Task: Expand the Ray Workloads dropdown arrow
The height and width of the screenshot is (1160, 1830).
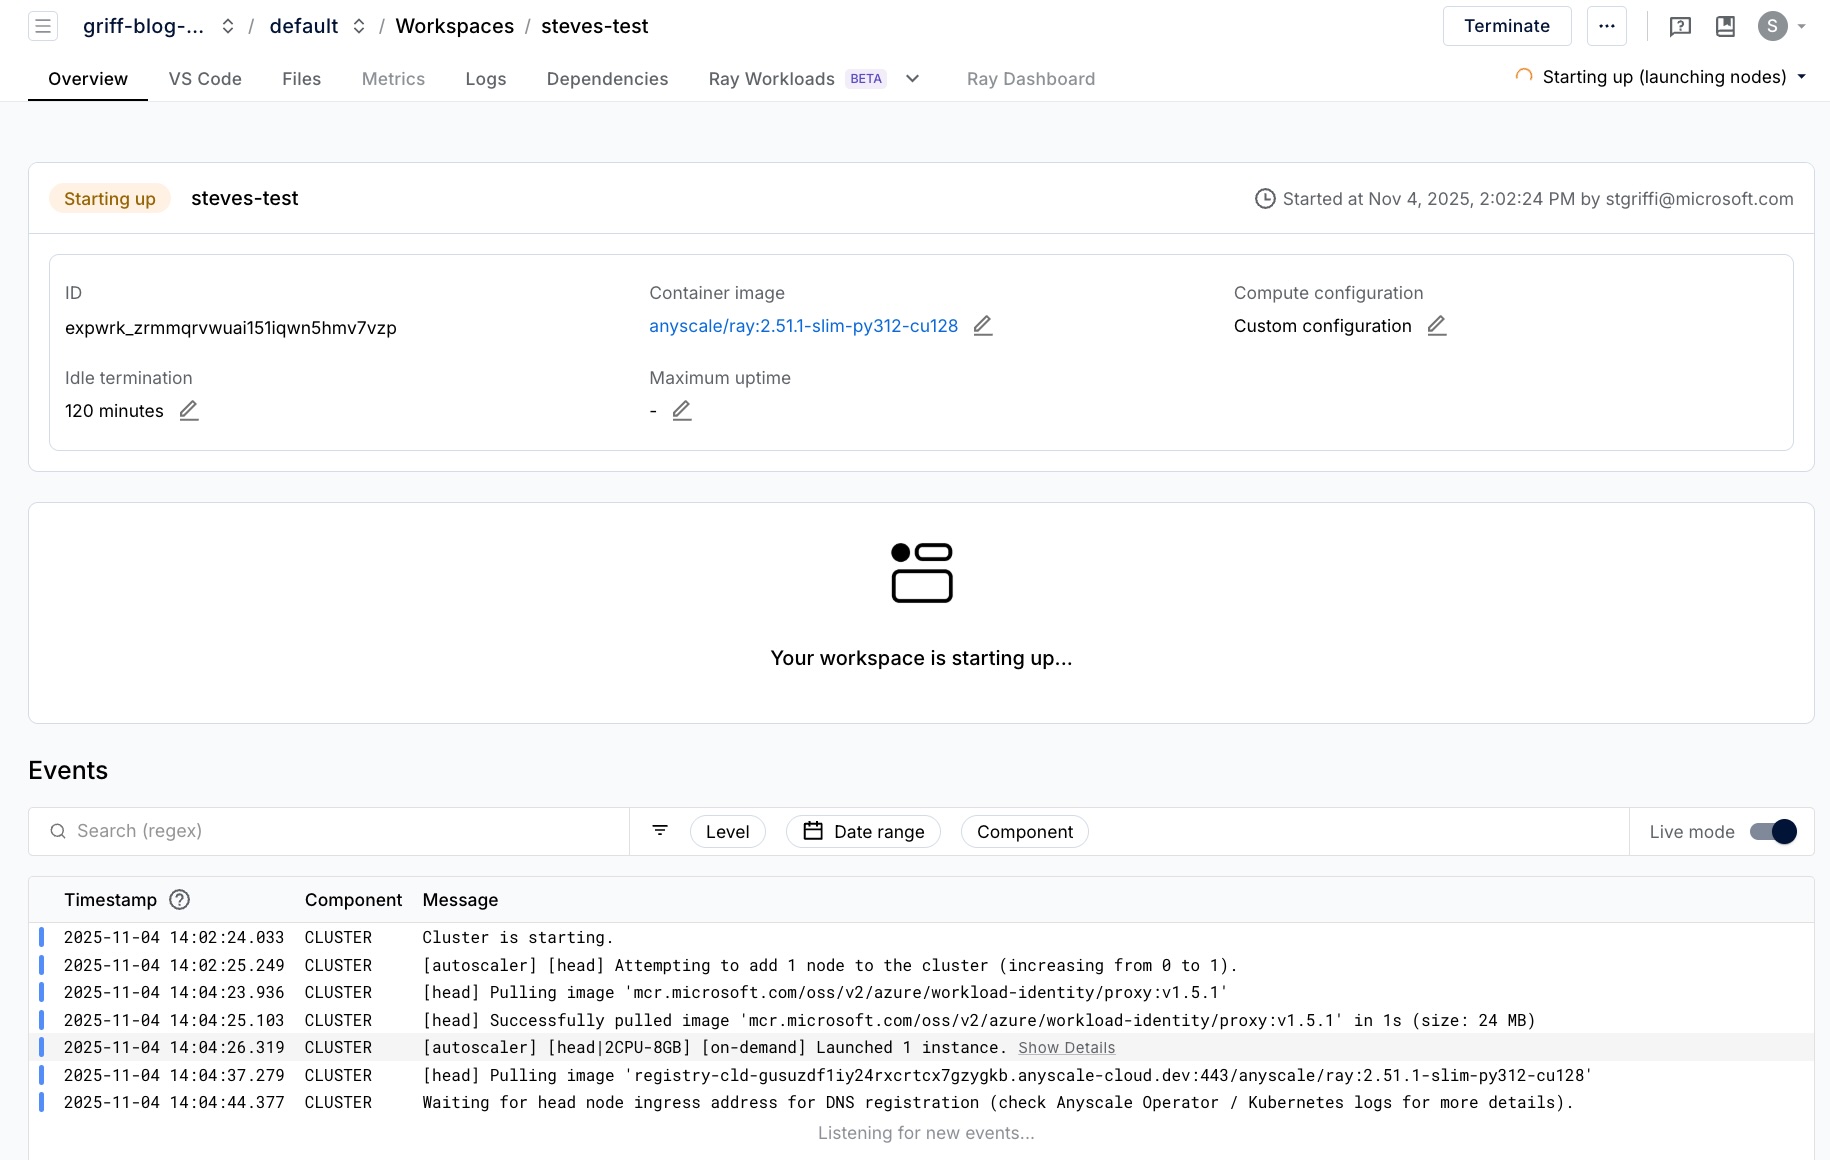Action: tap(911, 78)
